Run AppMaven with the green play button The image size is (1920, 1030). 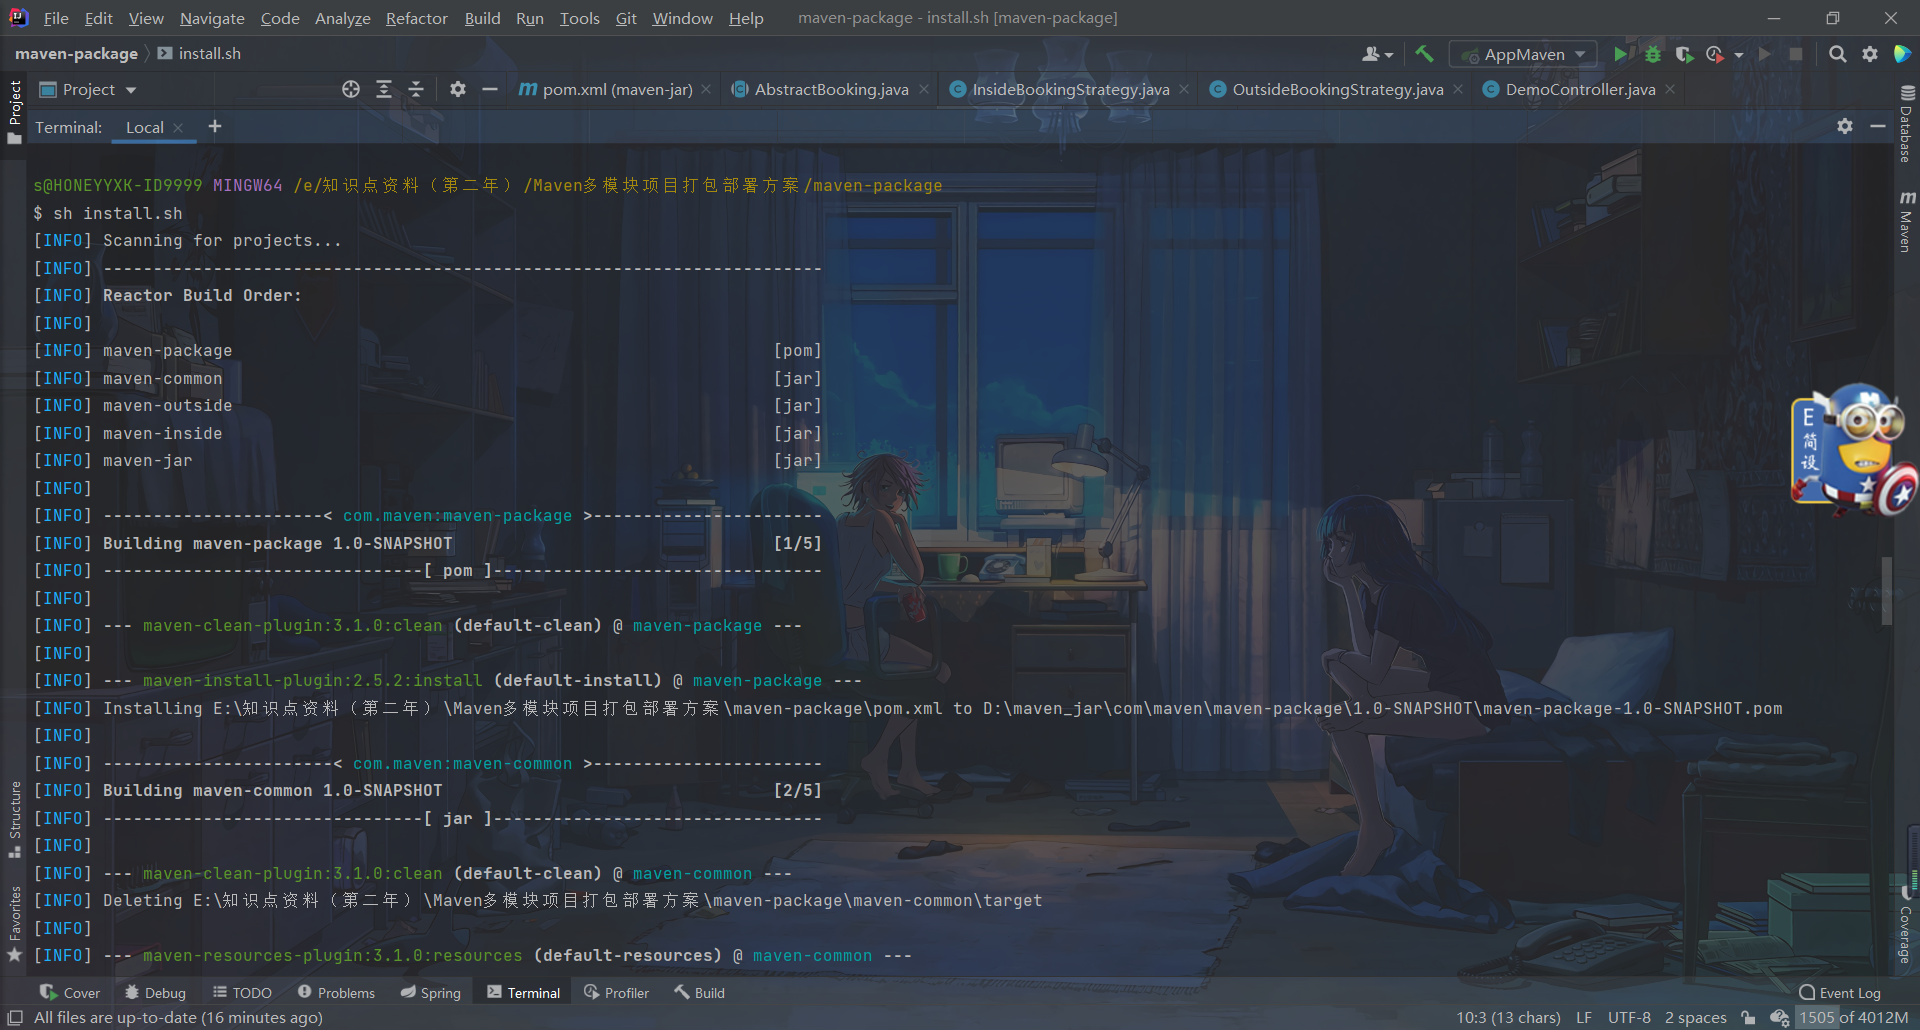1620,54
